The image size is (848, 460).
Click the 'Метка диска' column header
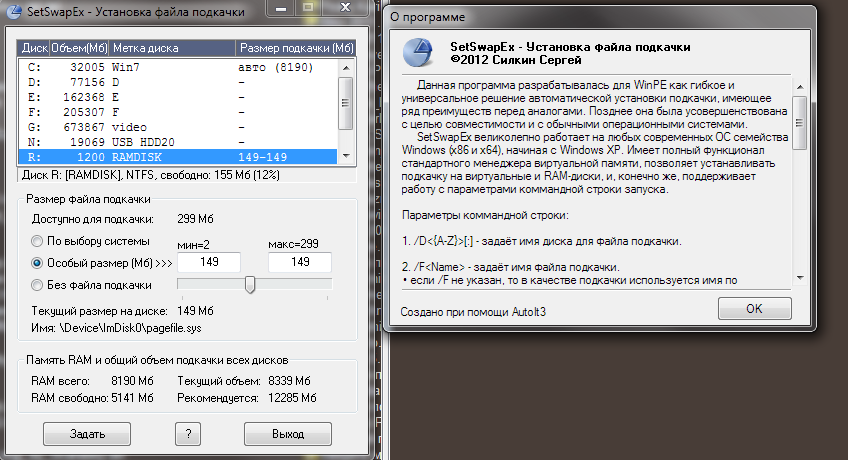click(172, 48)
